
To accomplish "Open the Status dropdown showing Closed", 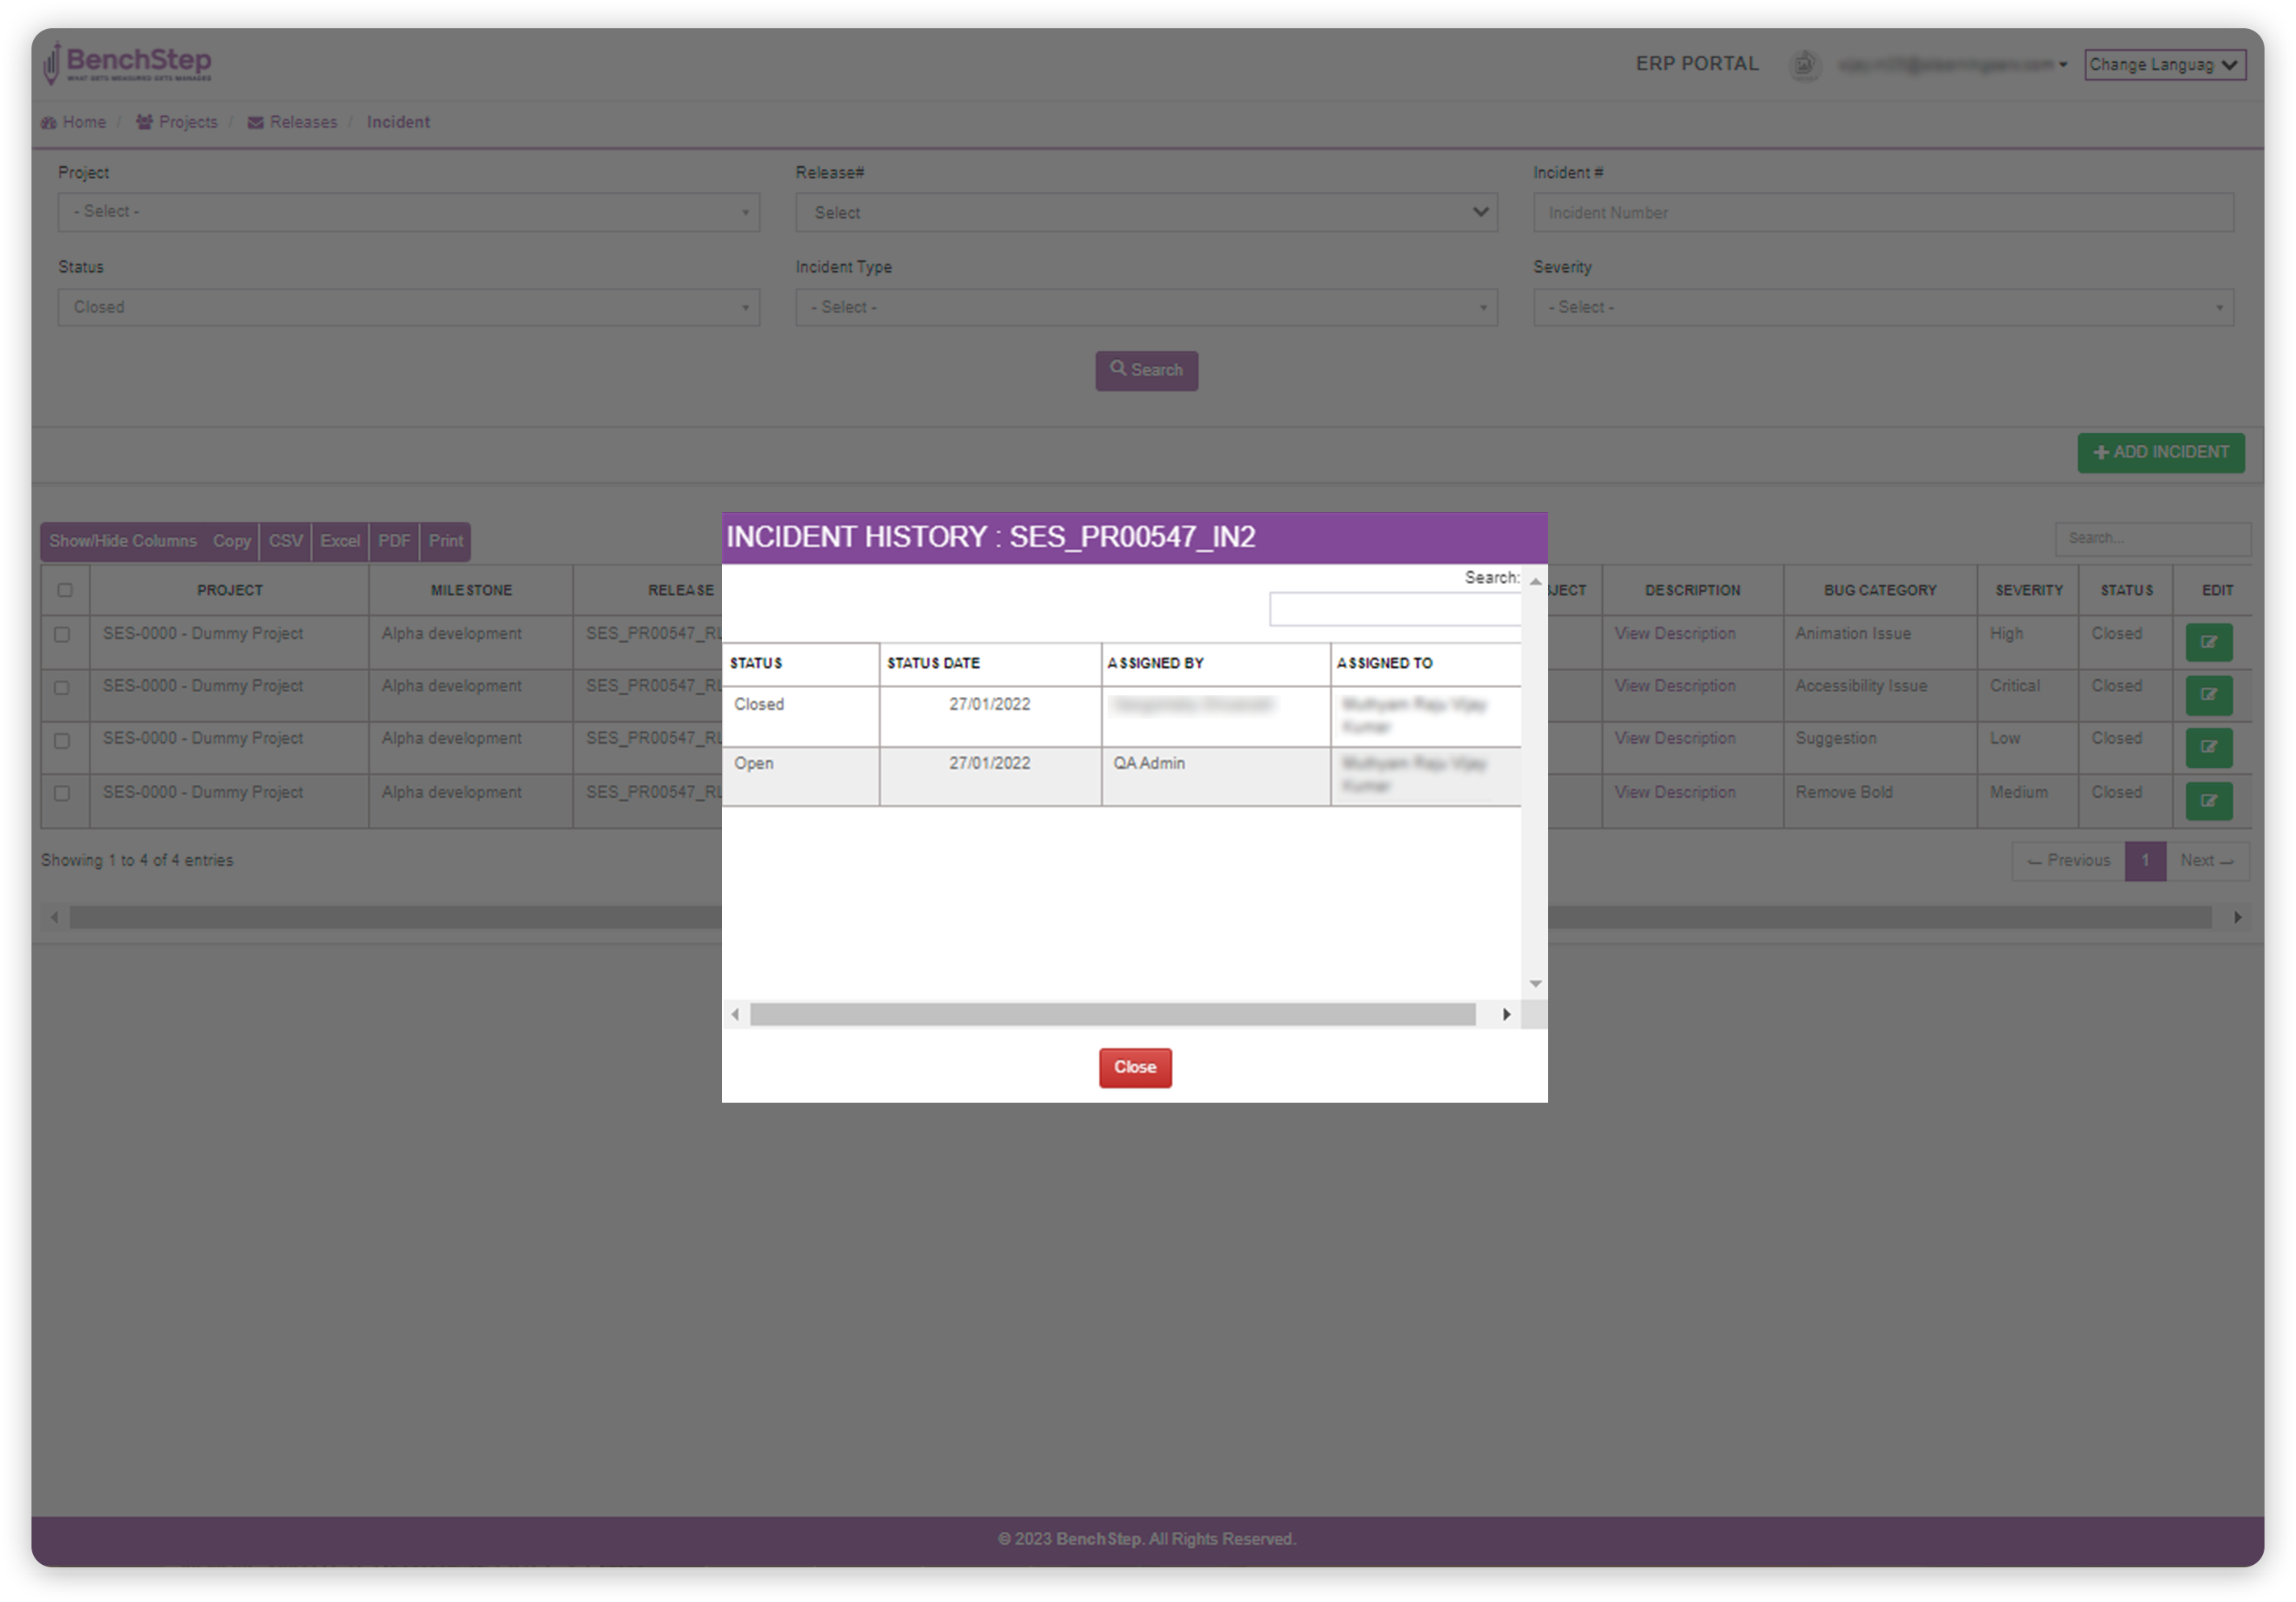I will pos(408,307).
